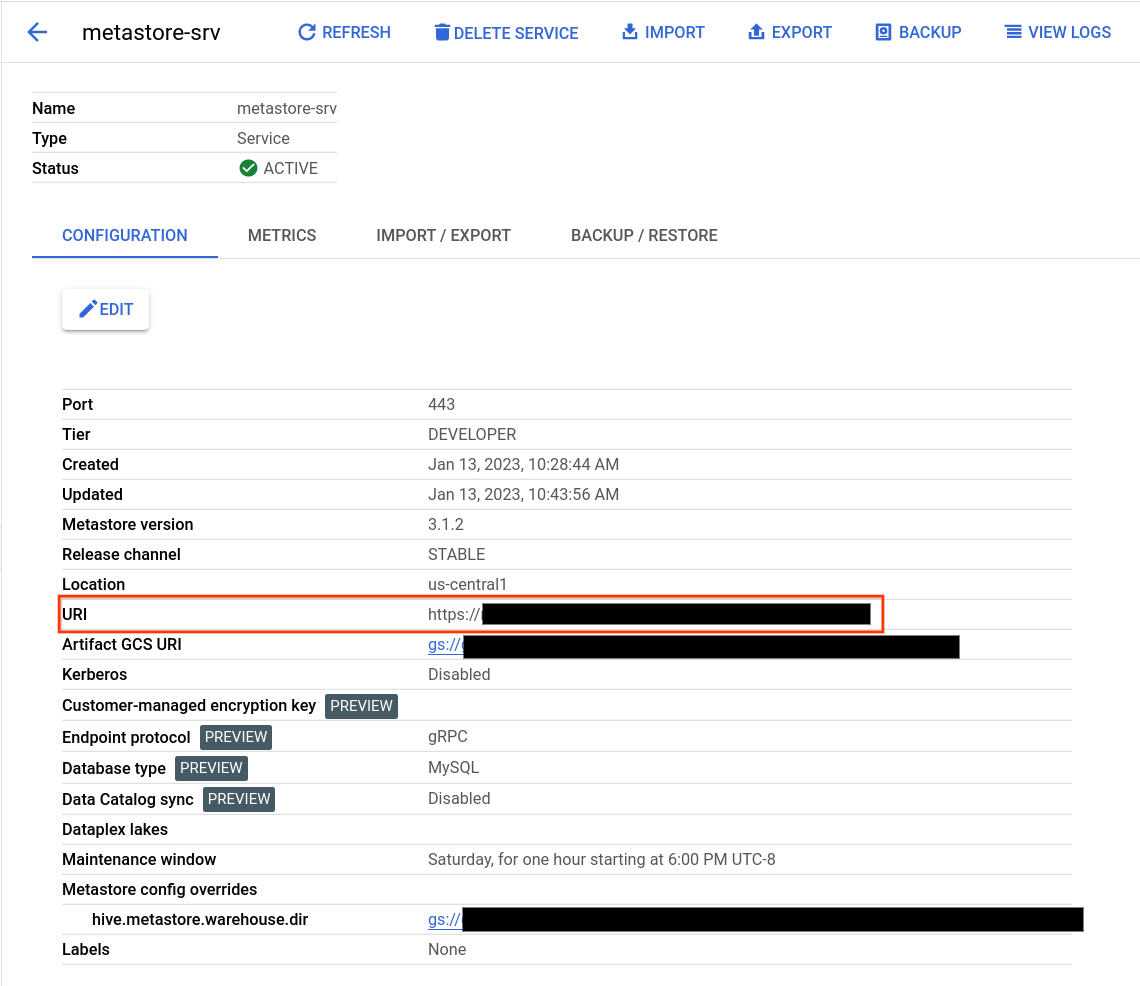Open the Artifact GCS URI gs:// link
The image size is (1140, 986).
(x=443, y=644)
